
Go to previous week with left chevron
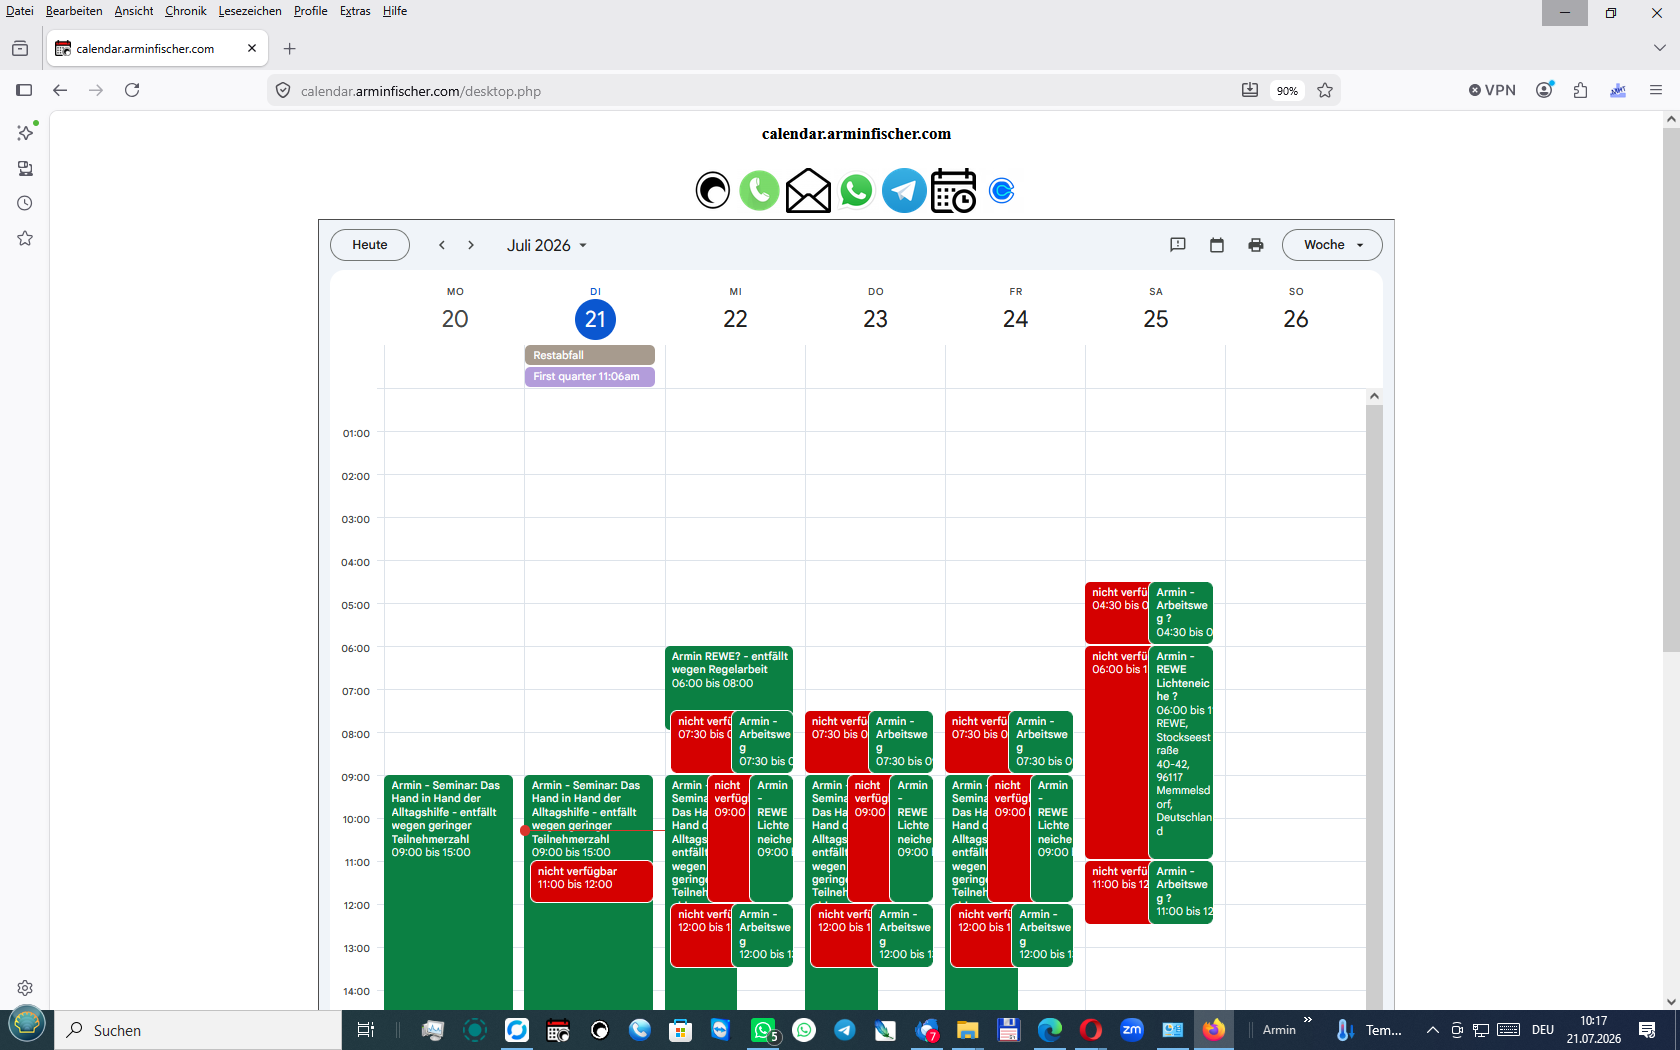(x=442, y=245)
